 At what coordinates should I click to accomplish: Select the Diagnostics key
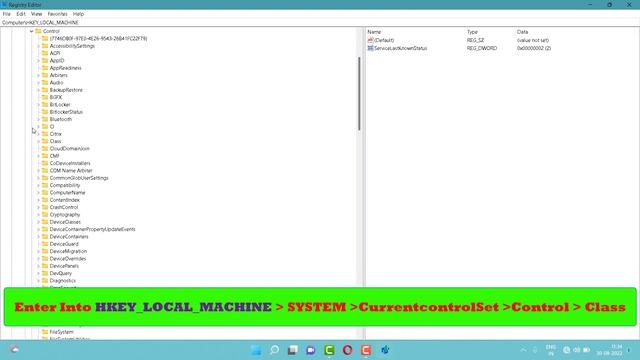click(x=62, y=281)
